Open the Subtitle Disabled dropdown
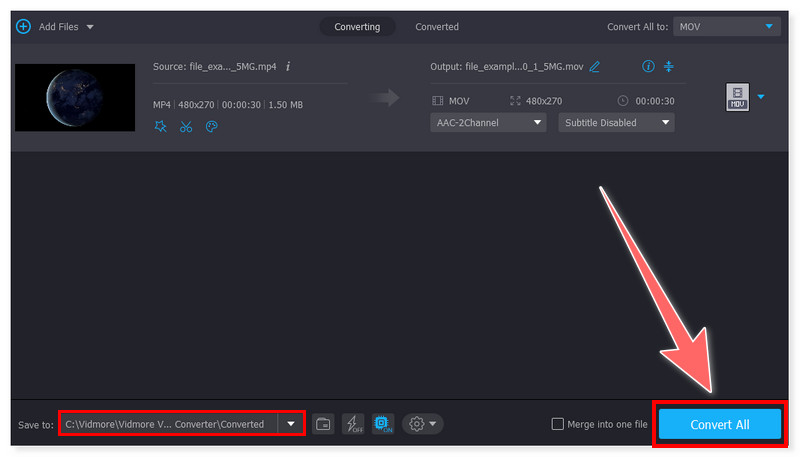800x457 pixels. 616,123
